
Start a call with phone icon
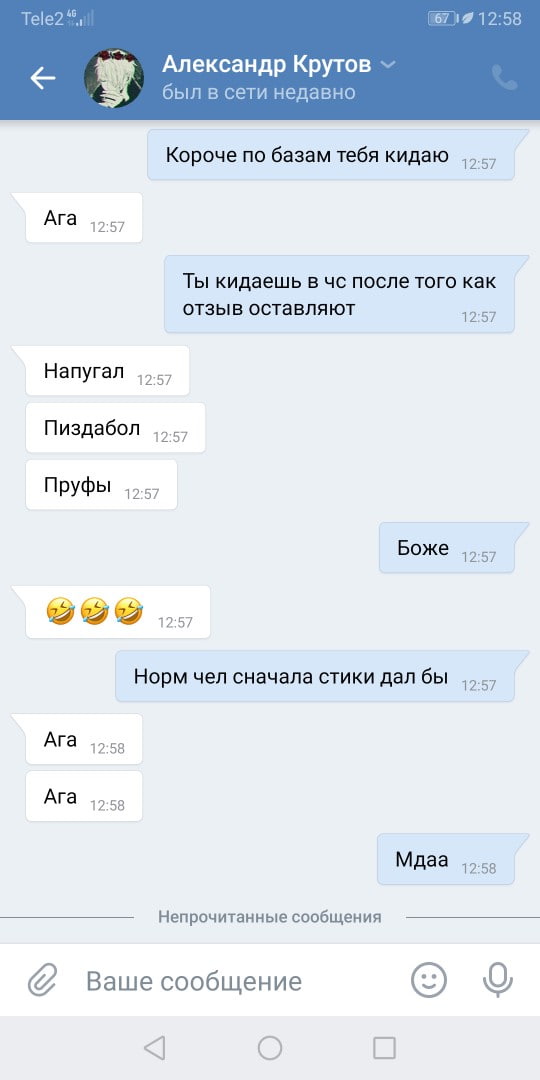504,78
